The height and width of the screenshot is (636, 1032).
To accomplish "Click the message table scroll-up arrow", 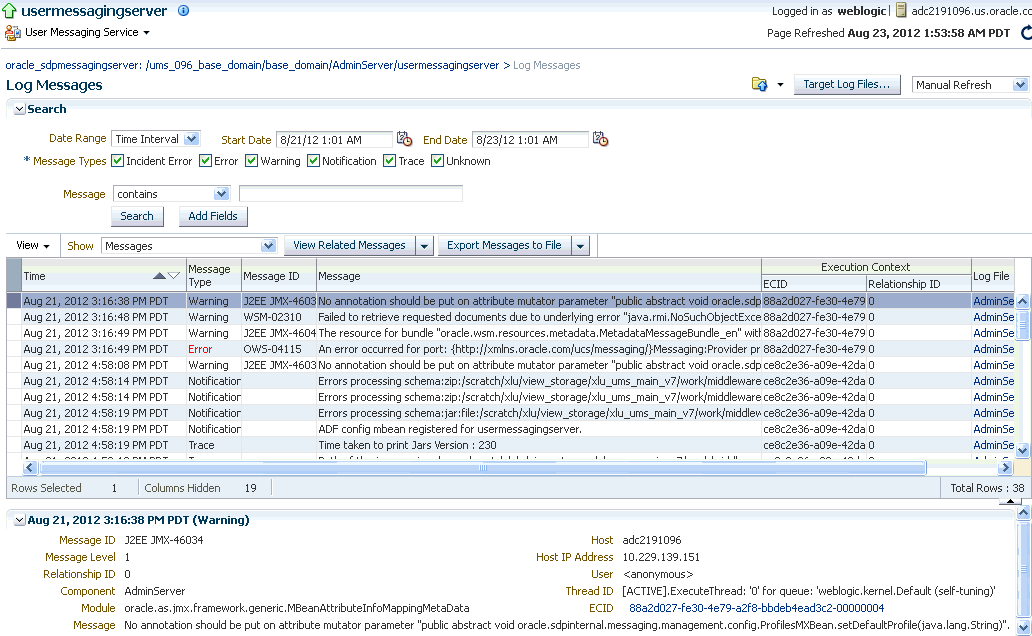I will click(1022, 301).
